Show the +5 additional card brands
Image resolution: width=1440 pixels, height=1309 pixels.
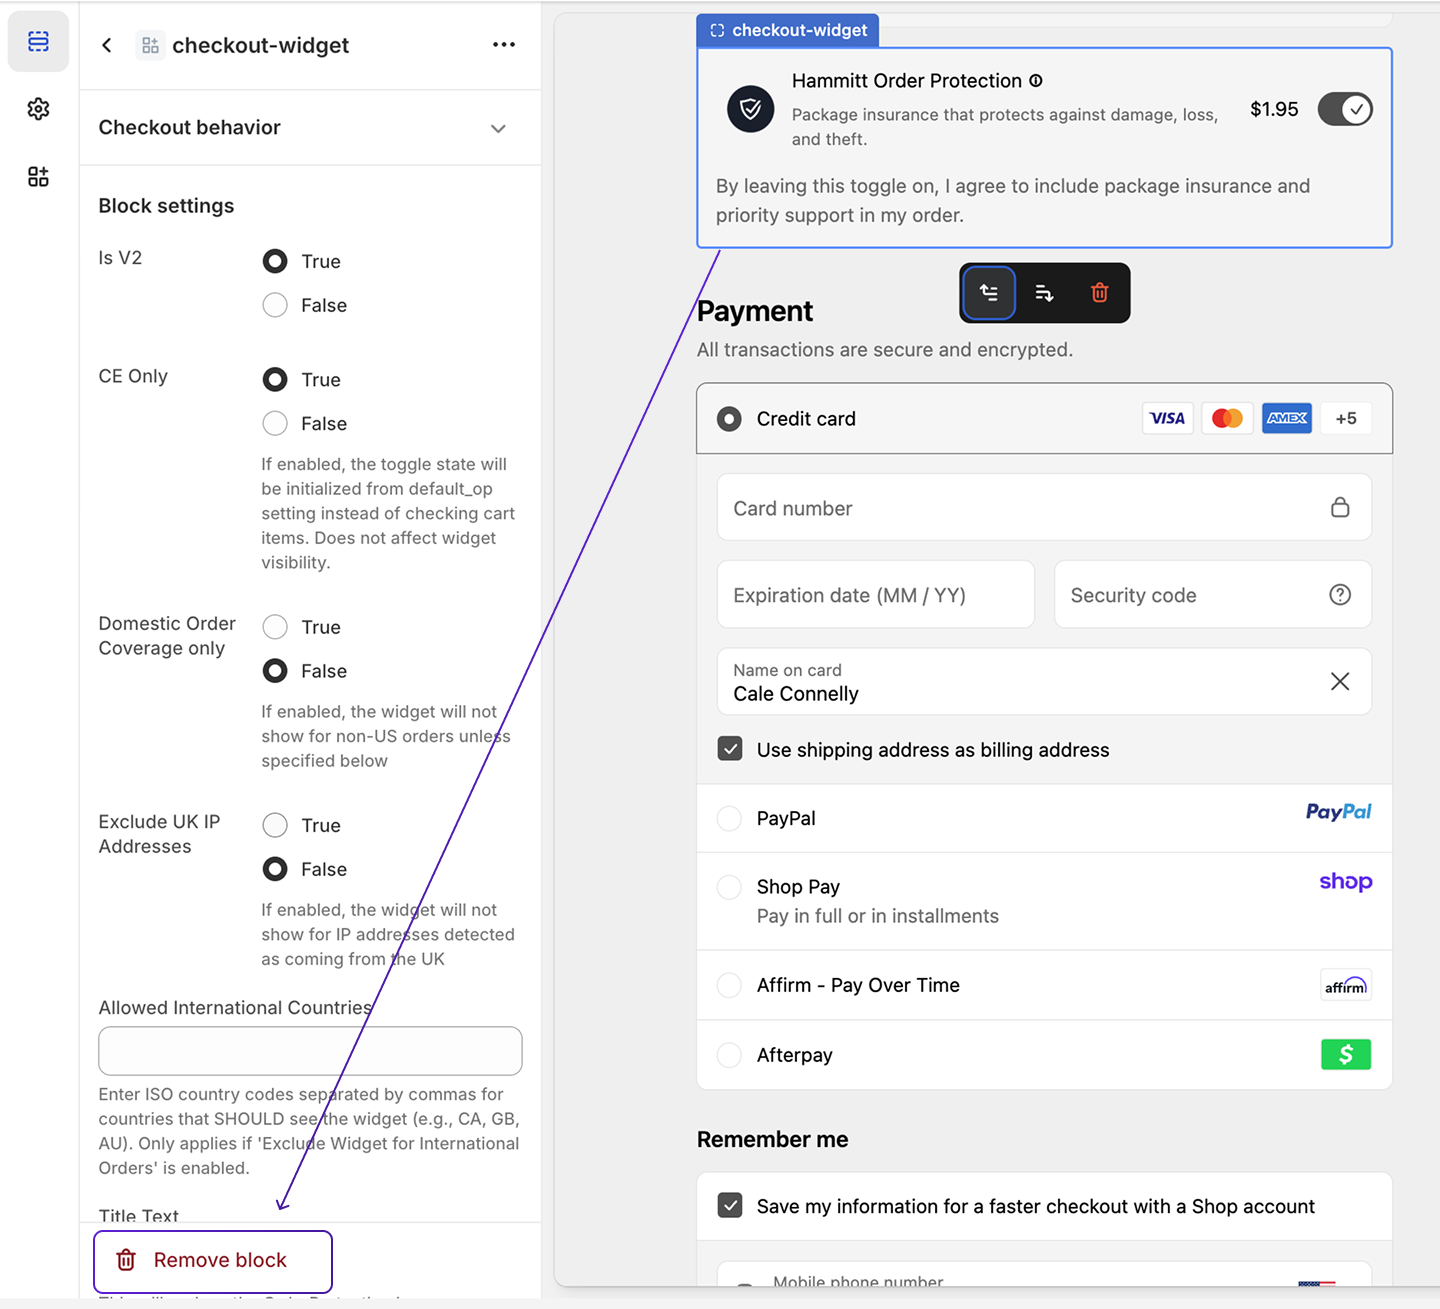1346,418
